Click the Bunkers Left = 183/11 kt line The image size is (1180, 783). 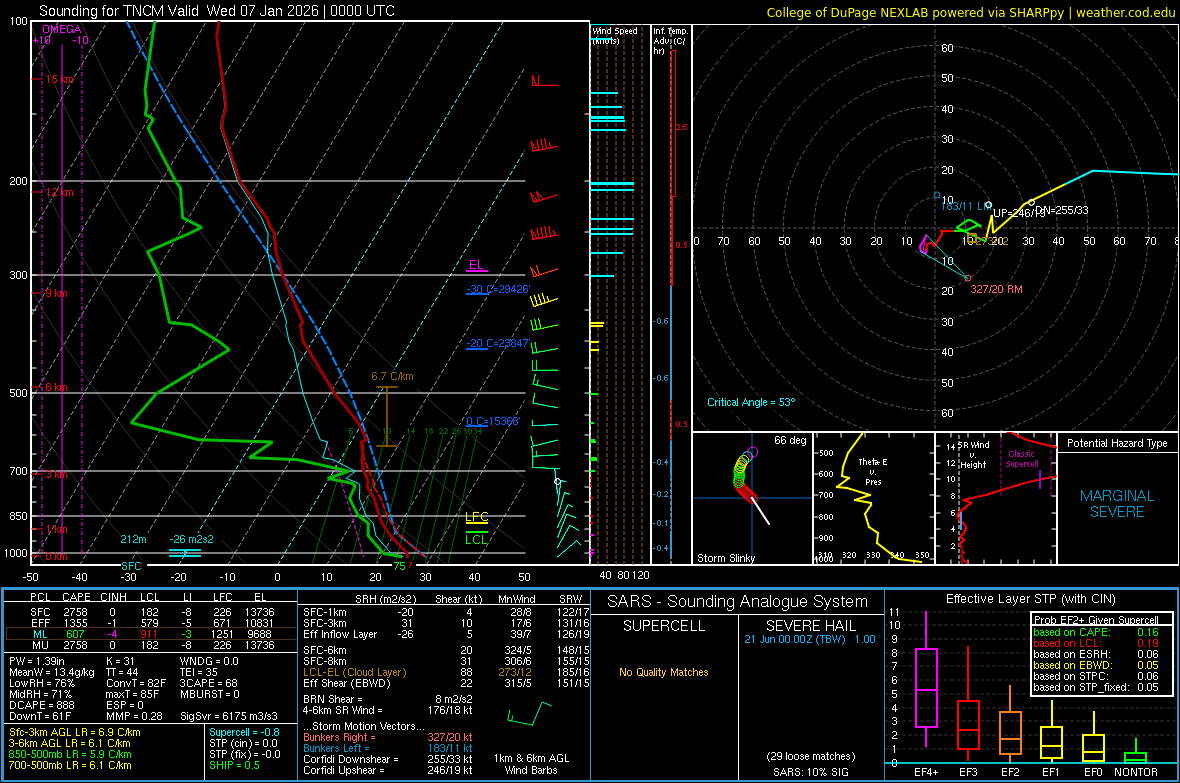point(388,748)
